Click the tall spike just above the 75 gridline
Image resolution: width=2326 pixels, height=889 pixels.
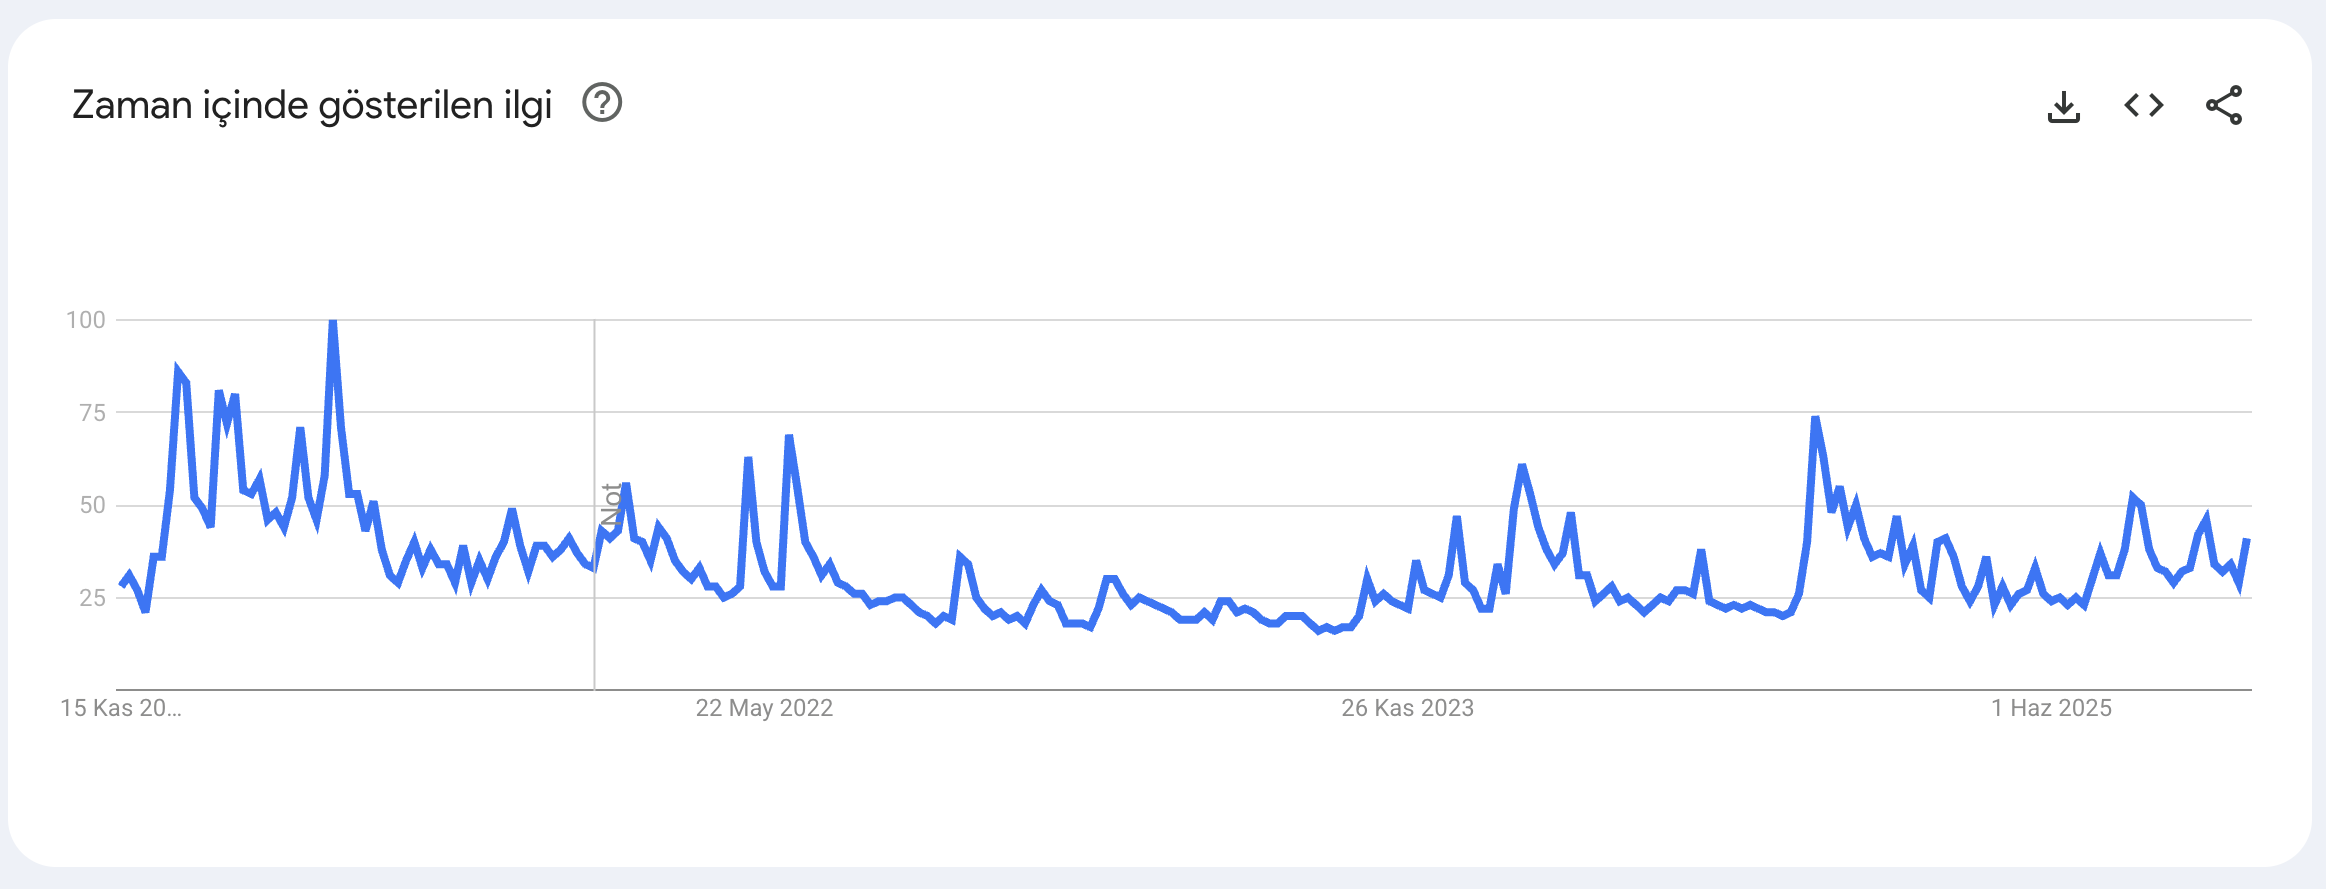coord(1815,418)
